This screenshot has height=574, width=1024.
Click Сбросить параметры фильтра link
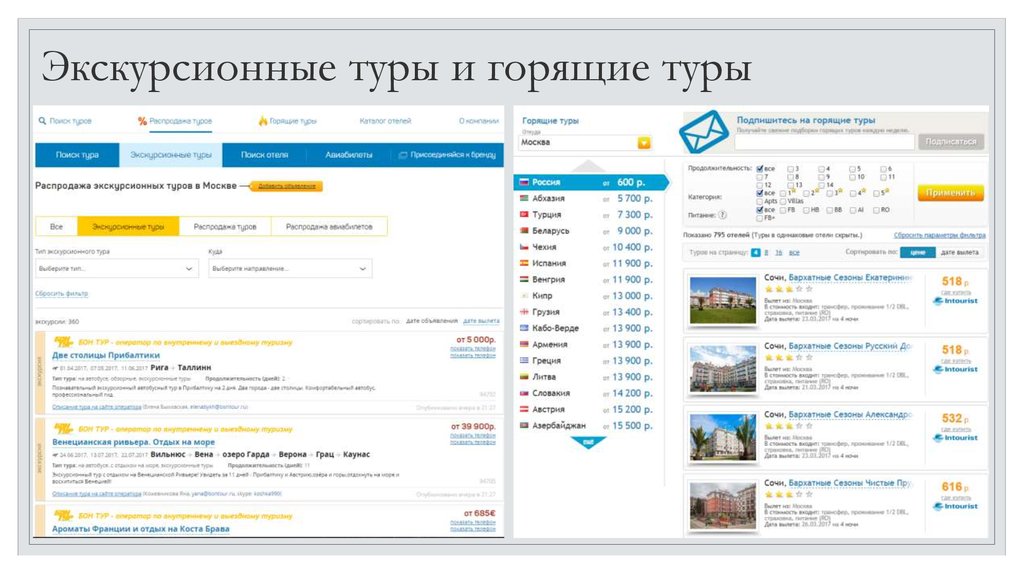[940, 235]
